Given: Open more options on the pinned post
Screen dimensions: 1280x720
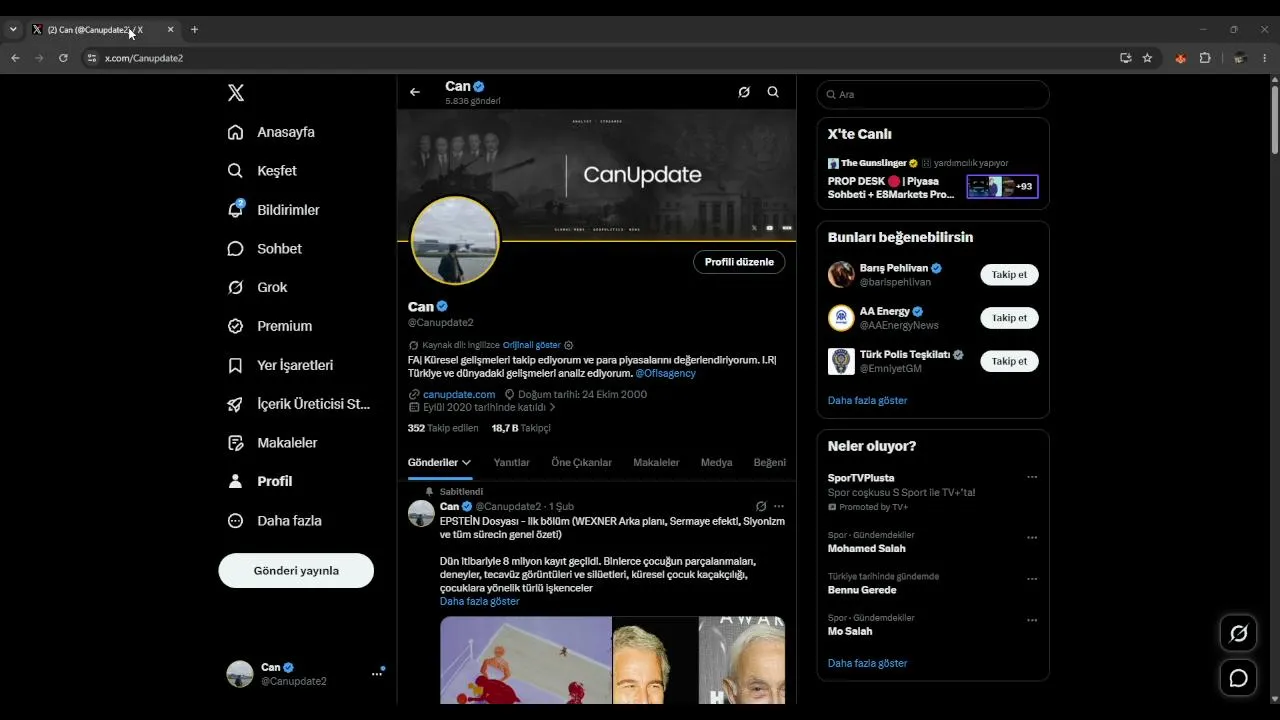Looking at the screenshot, I should coord(779,507).
